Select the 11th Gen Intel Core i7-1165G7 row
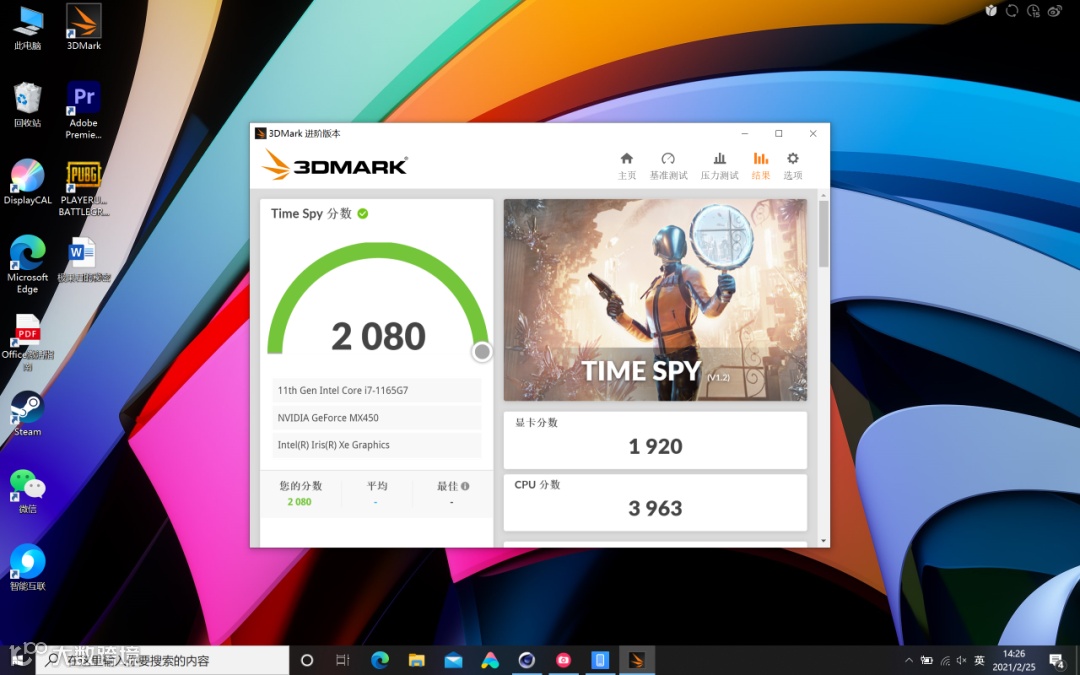Image resolution: width=1080 pixels, height=675 pixels. pos(377,390)
